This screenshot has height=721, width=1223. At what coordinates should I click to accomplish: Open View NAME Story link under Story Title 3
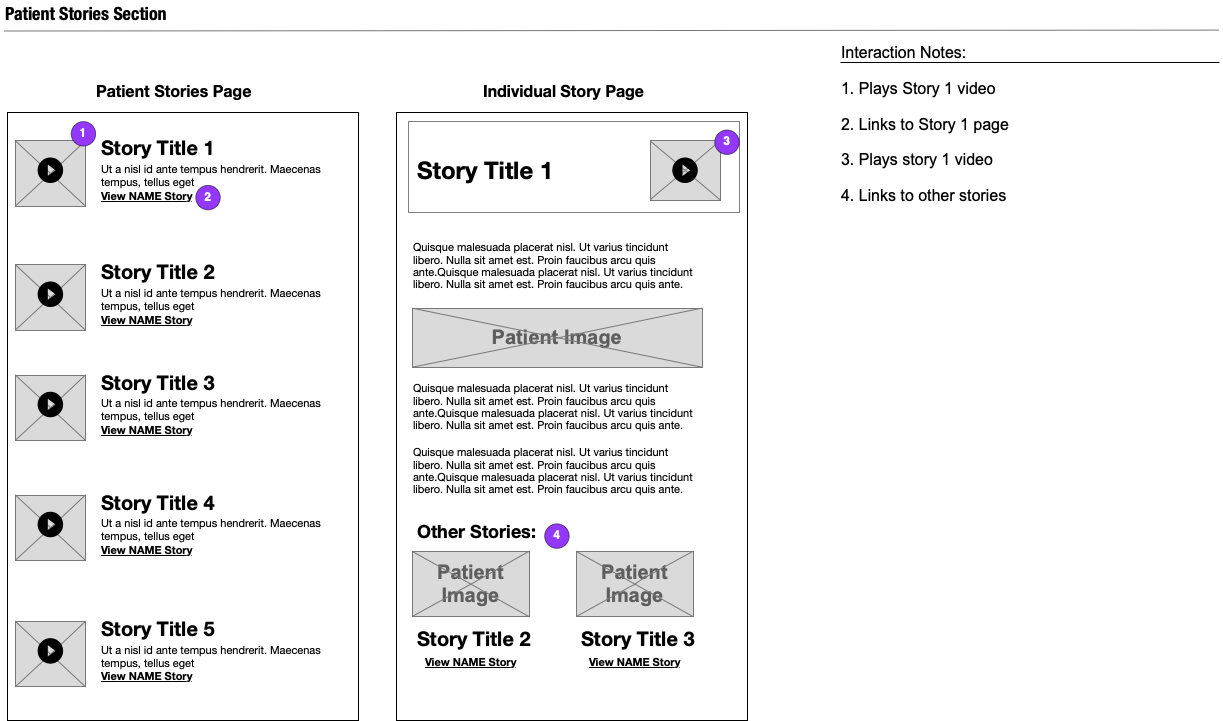pos(146,430)
